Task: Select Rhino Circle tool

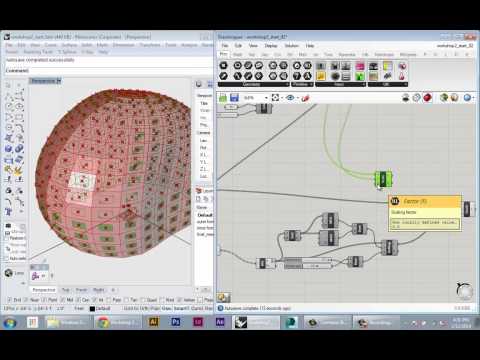Action: click(x=8, y=107)
